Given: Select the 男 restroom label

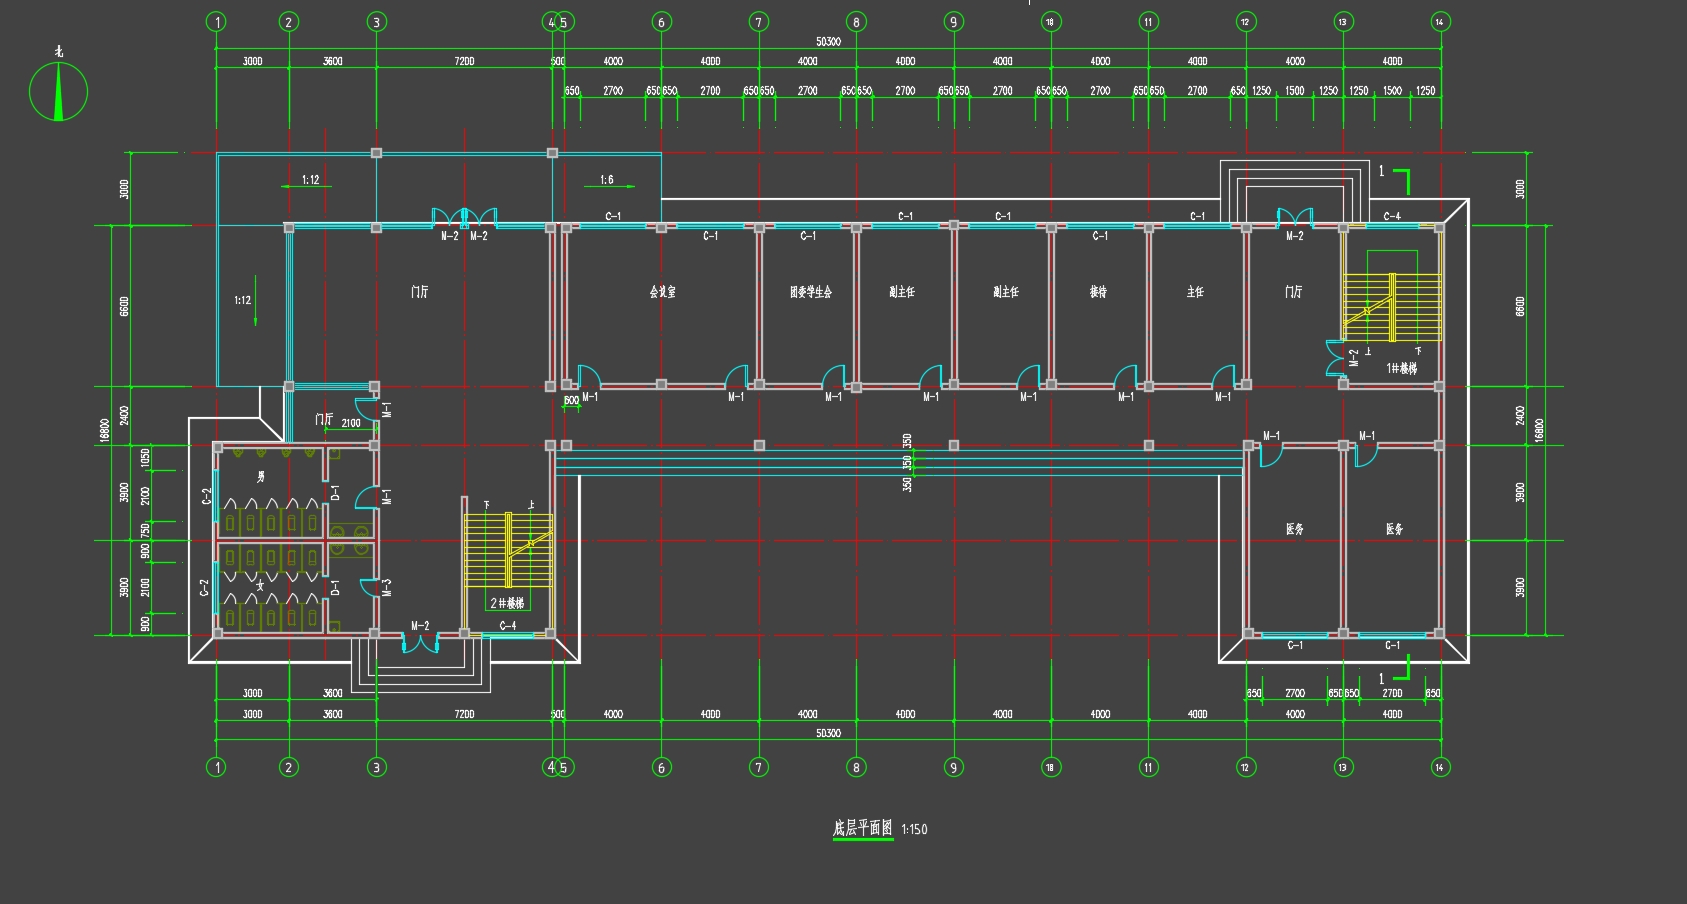Looking at the screenshot, I should click(x=261, y=477).
